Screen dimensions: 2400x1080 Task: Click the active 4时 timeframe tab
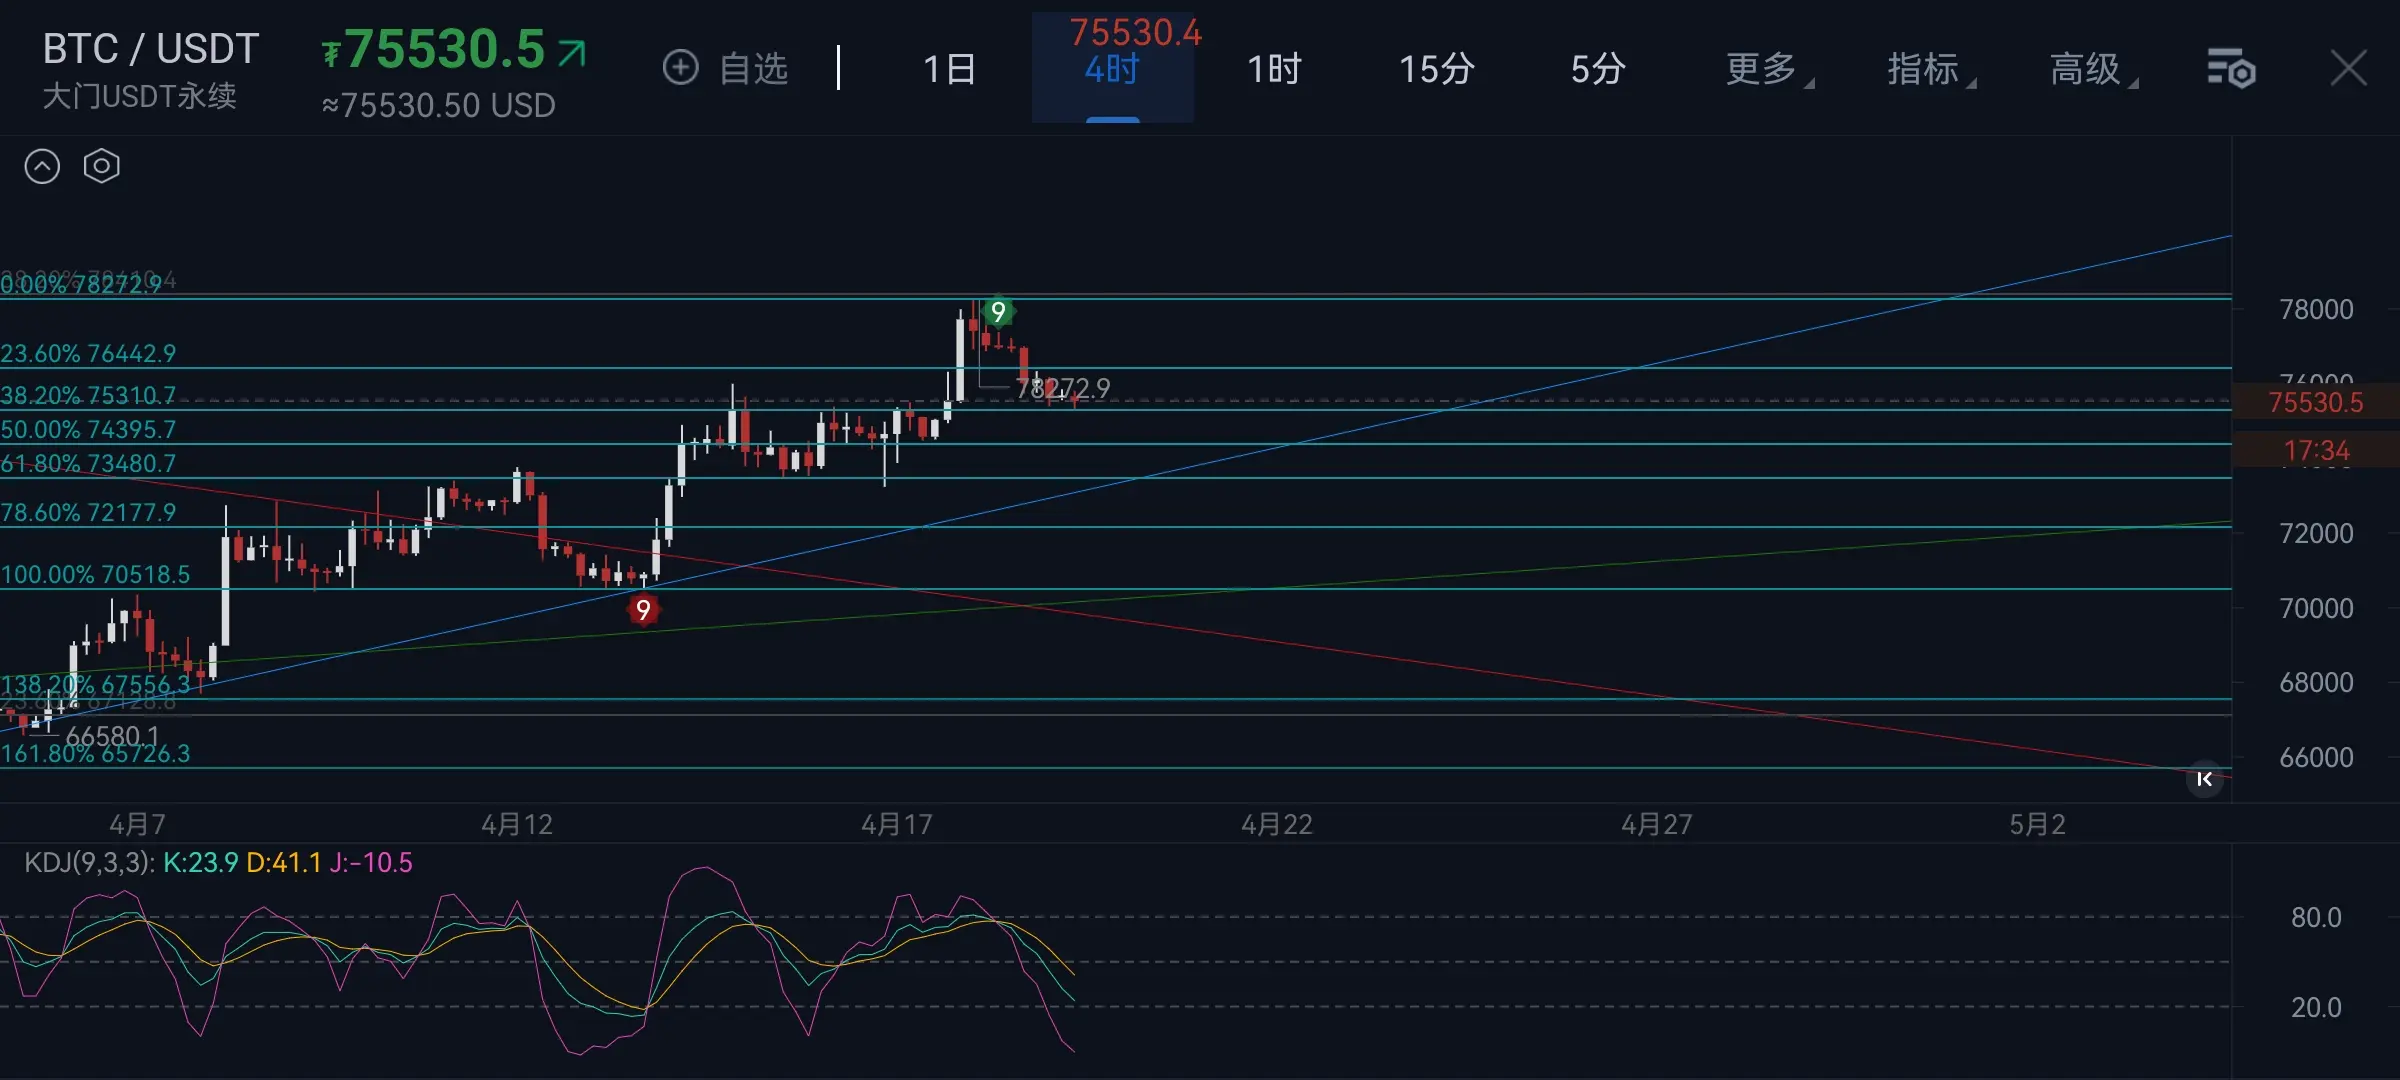[1112, 70]
